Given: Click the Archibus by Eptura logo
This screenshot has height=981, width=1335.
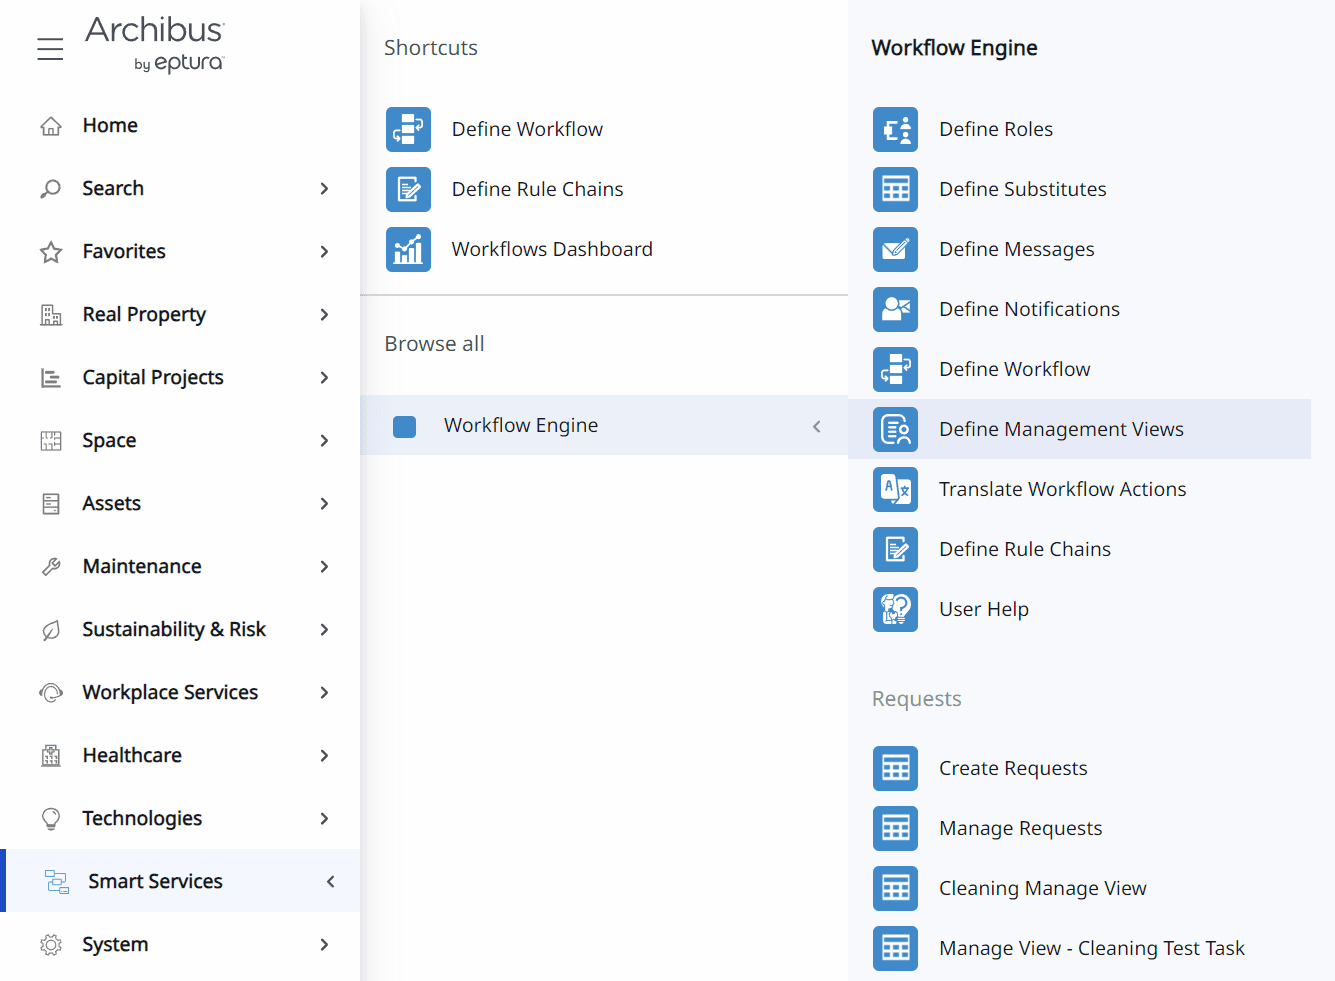Looking at the screenshot, I should click(156, 44).
